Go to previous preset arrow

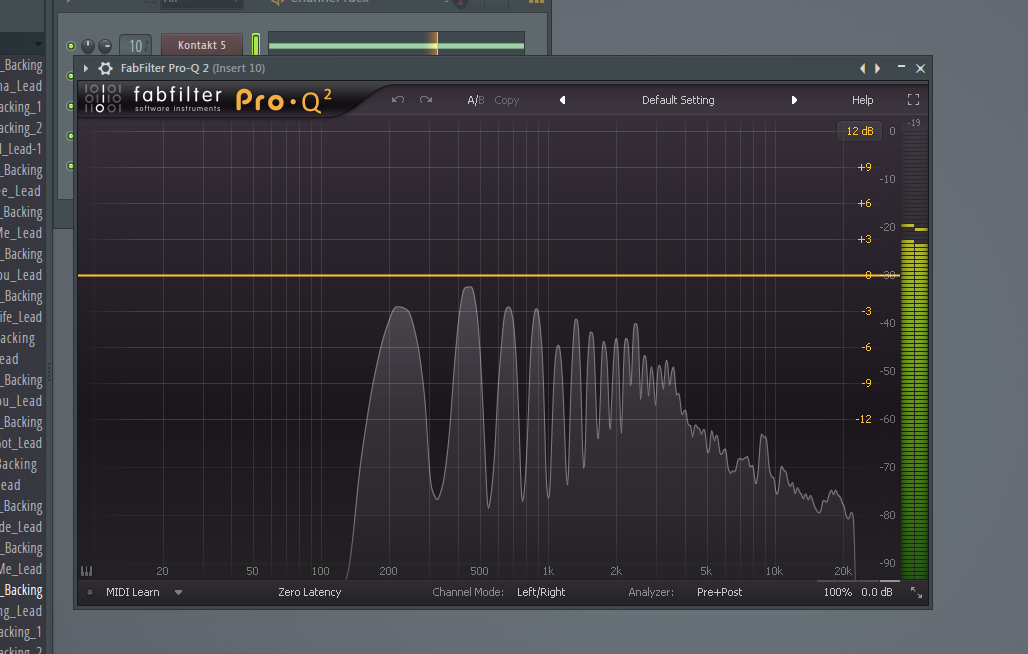pyautogui.click(x=563, y=100)
